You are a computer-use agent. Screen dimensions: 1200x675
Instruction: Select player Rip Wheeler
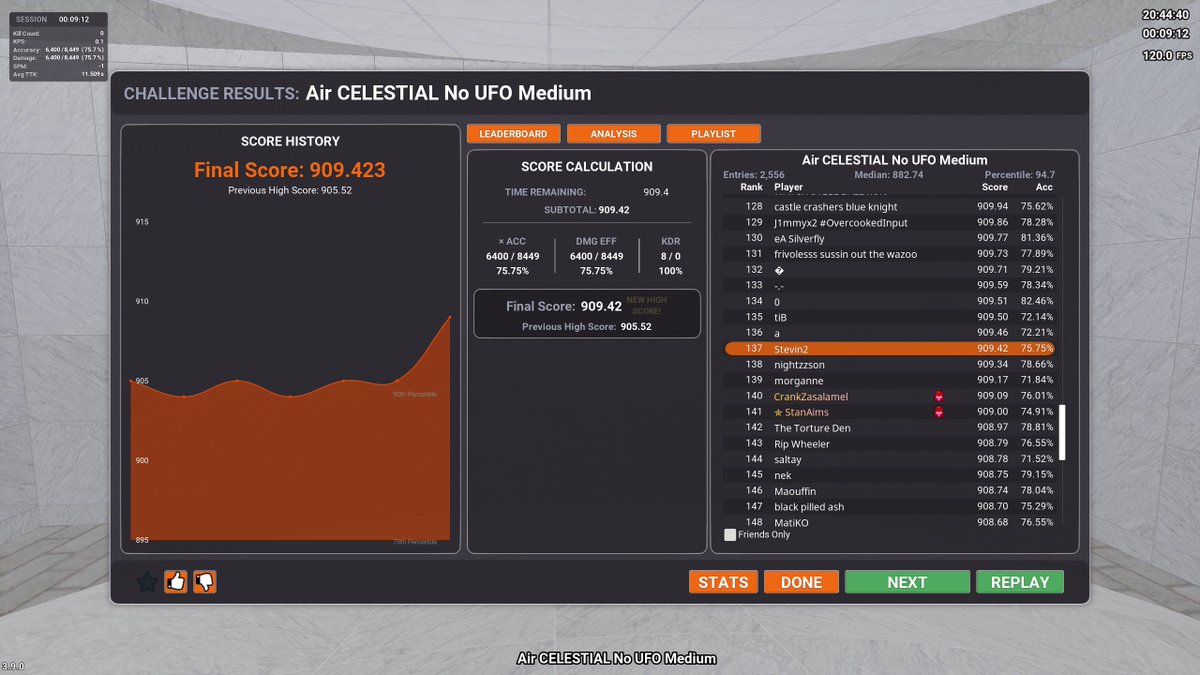[x=802, y=444]
